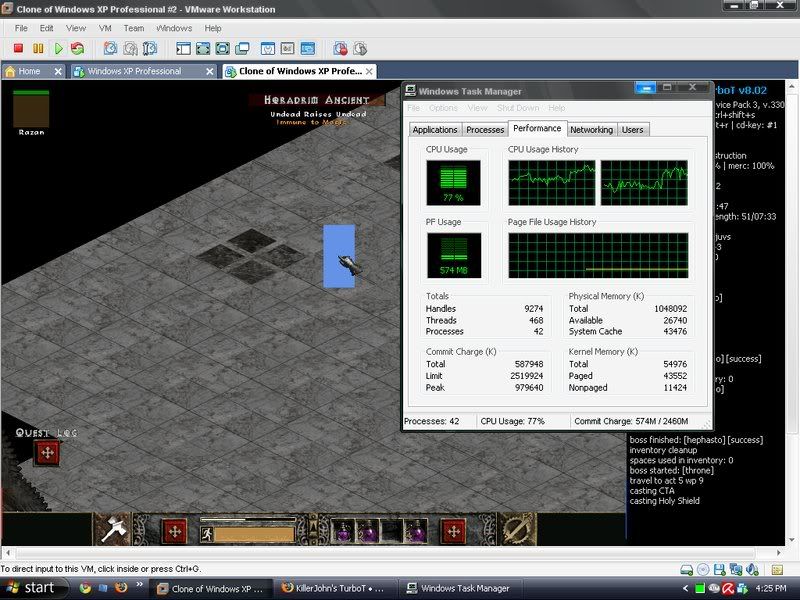Show the appliance view toolbar icon

288,48
